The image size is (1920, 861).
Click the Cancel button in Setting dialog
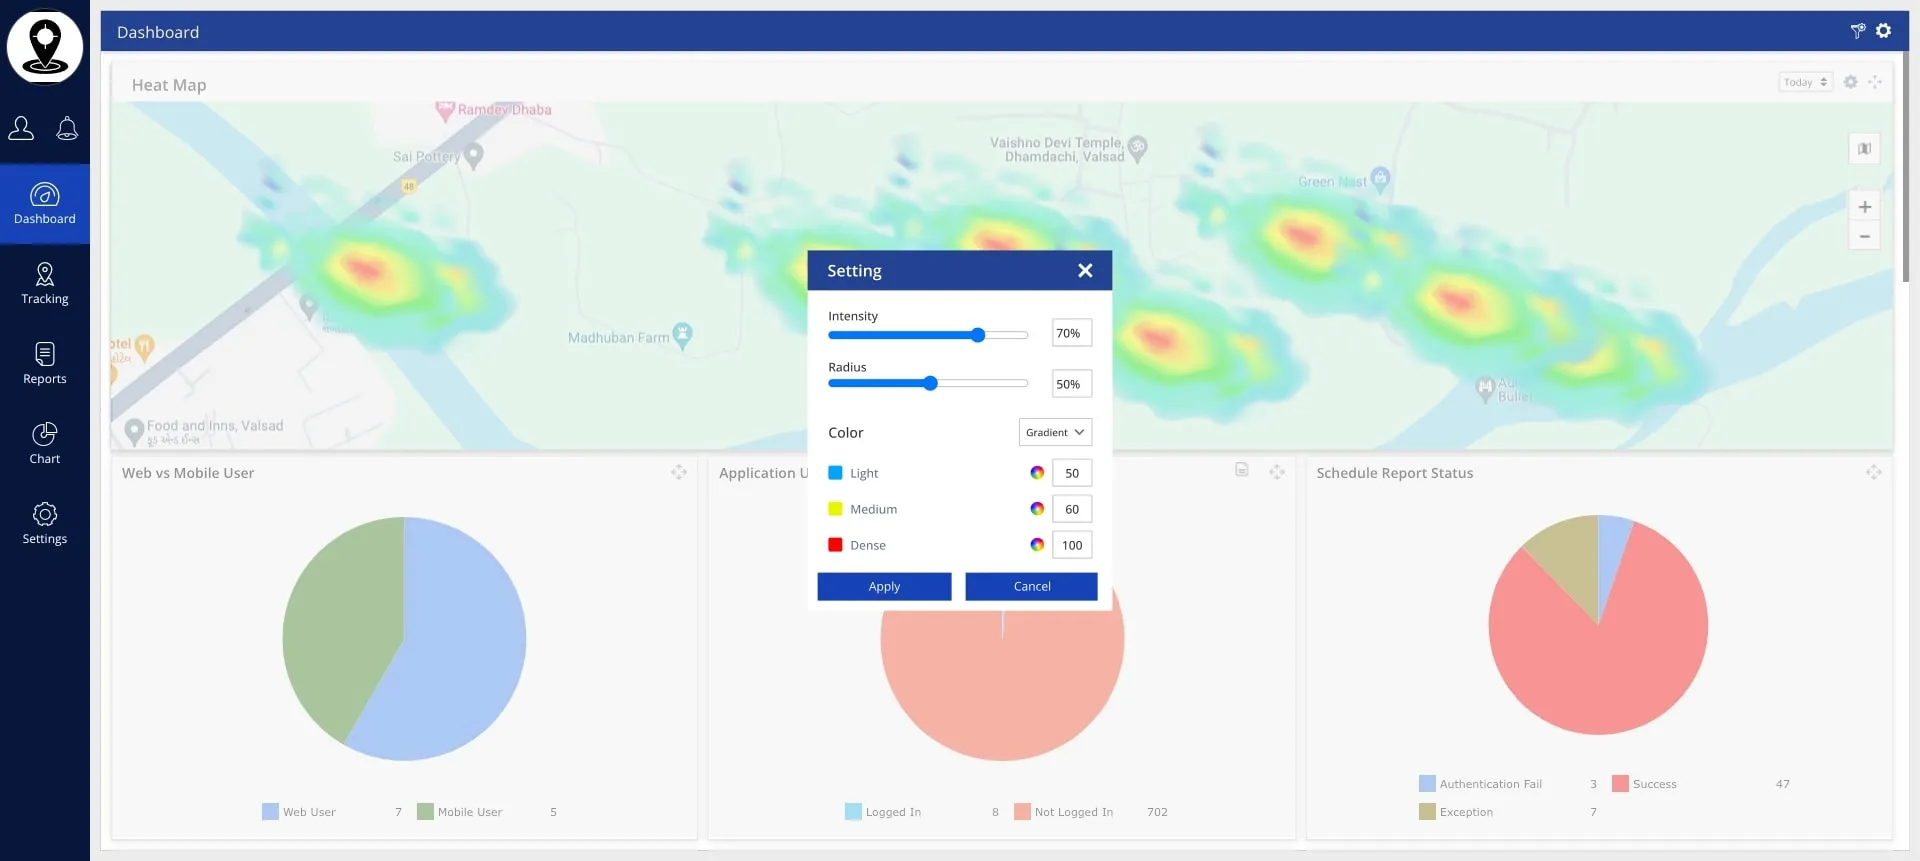click(x=1031, y=587)
